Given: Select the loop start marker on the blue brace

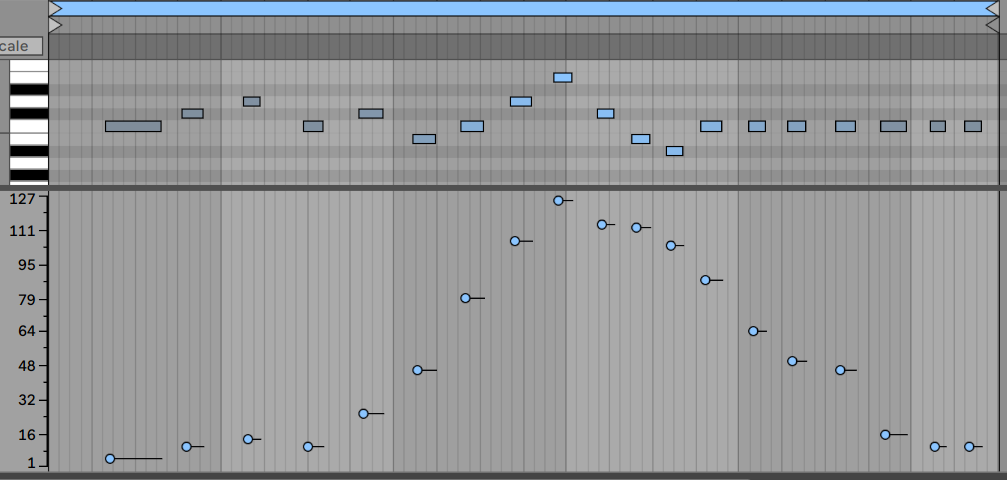Looking at the screenshot, I should click(55, 8).
